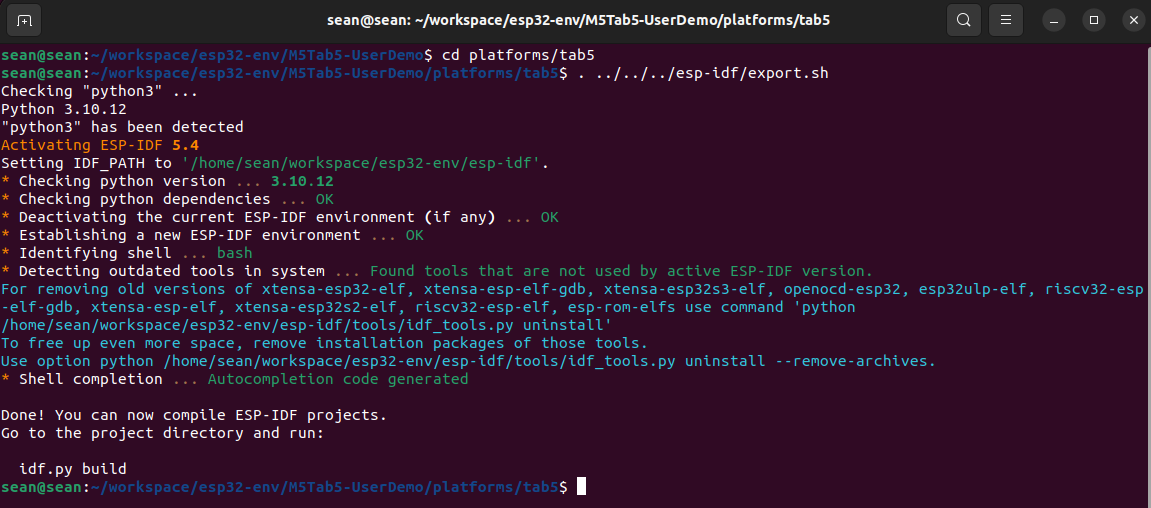Open the hamburger menu in title bar
Viewport: 1151px width, 508px height.
click(1006, 20)
